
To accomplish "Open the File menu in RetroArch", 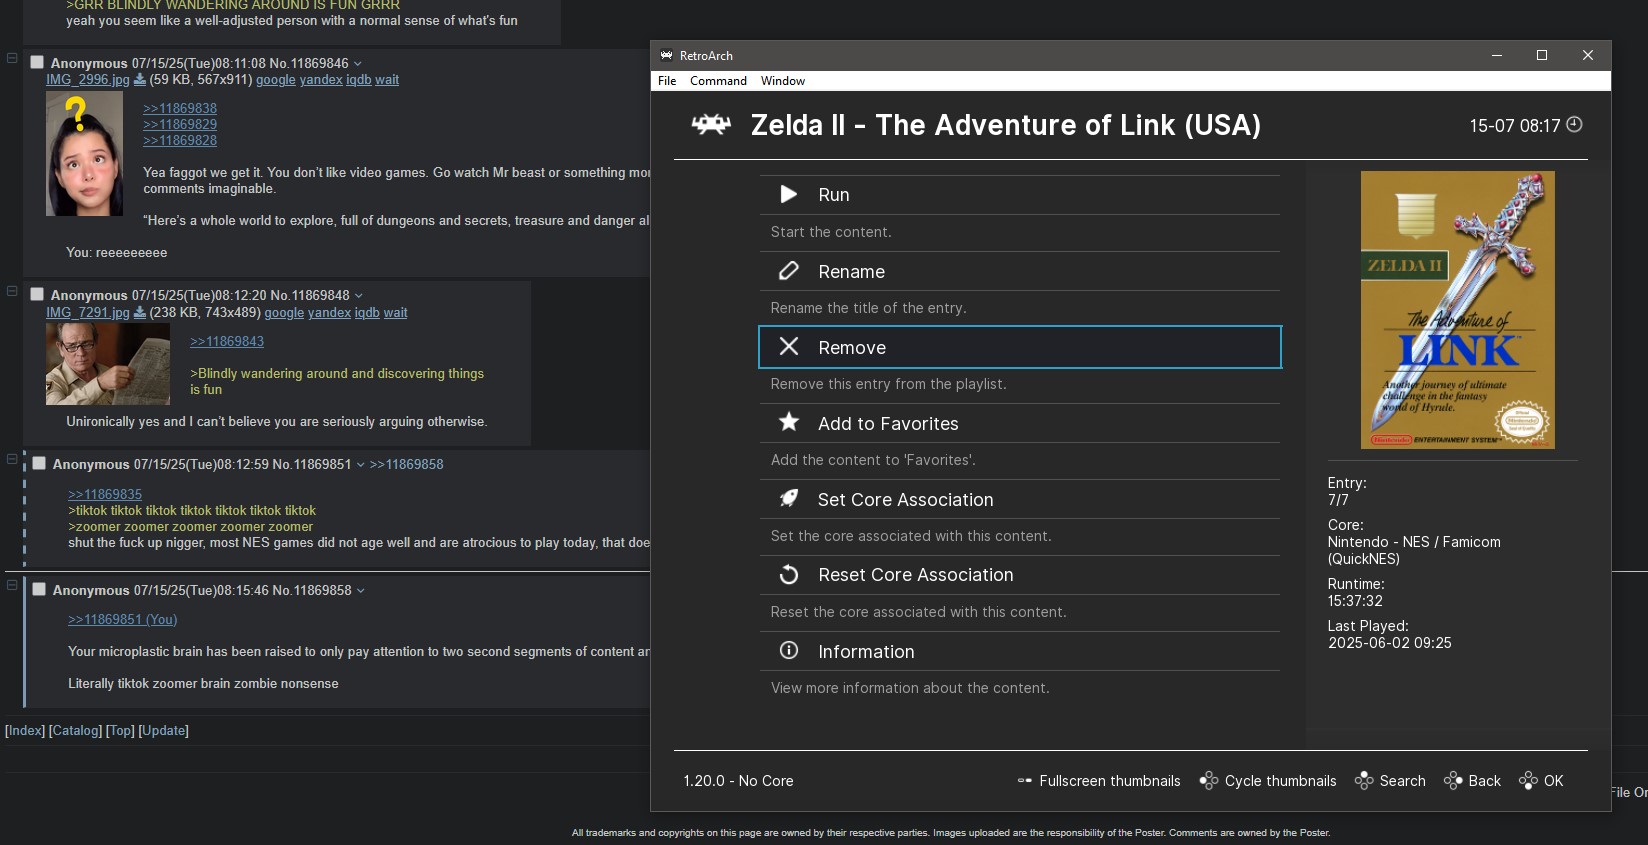I will 667,81.
